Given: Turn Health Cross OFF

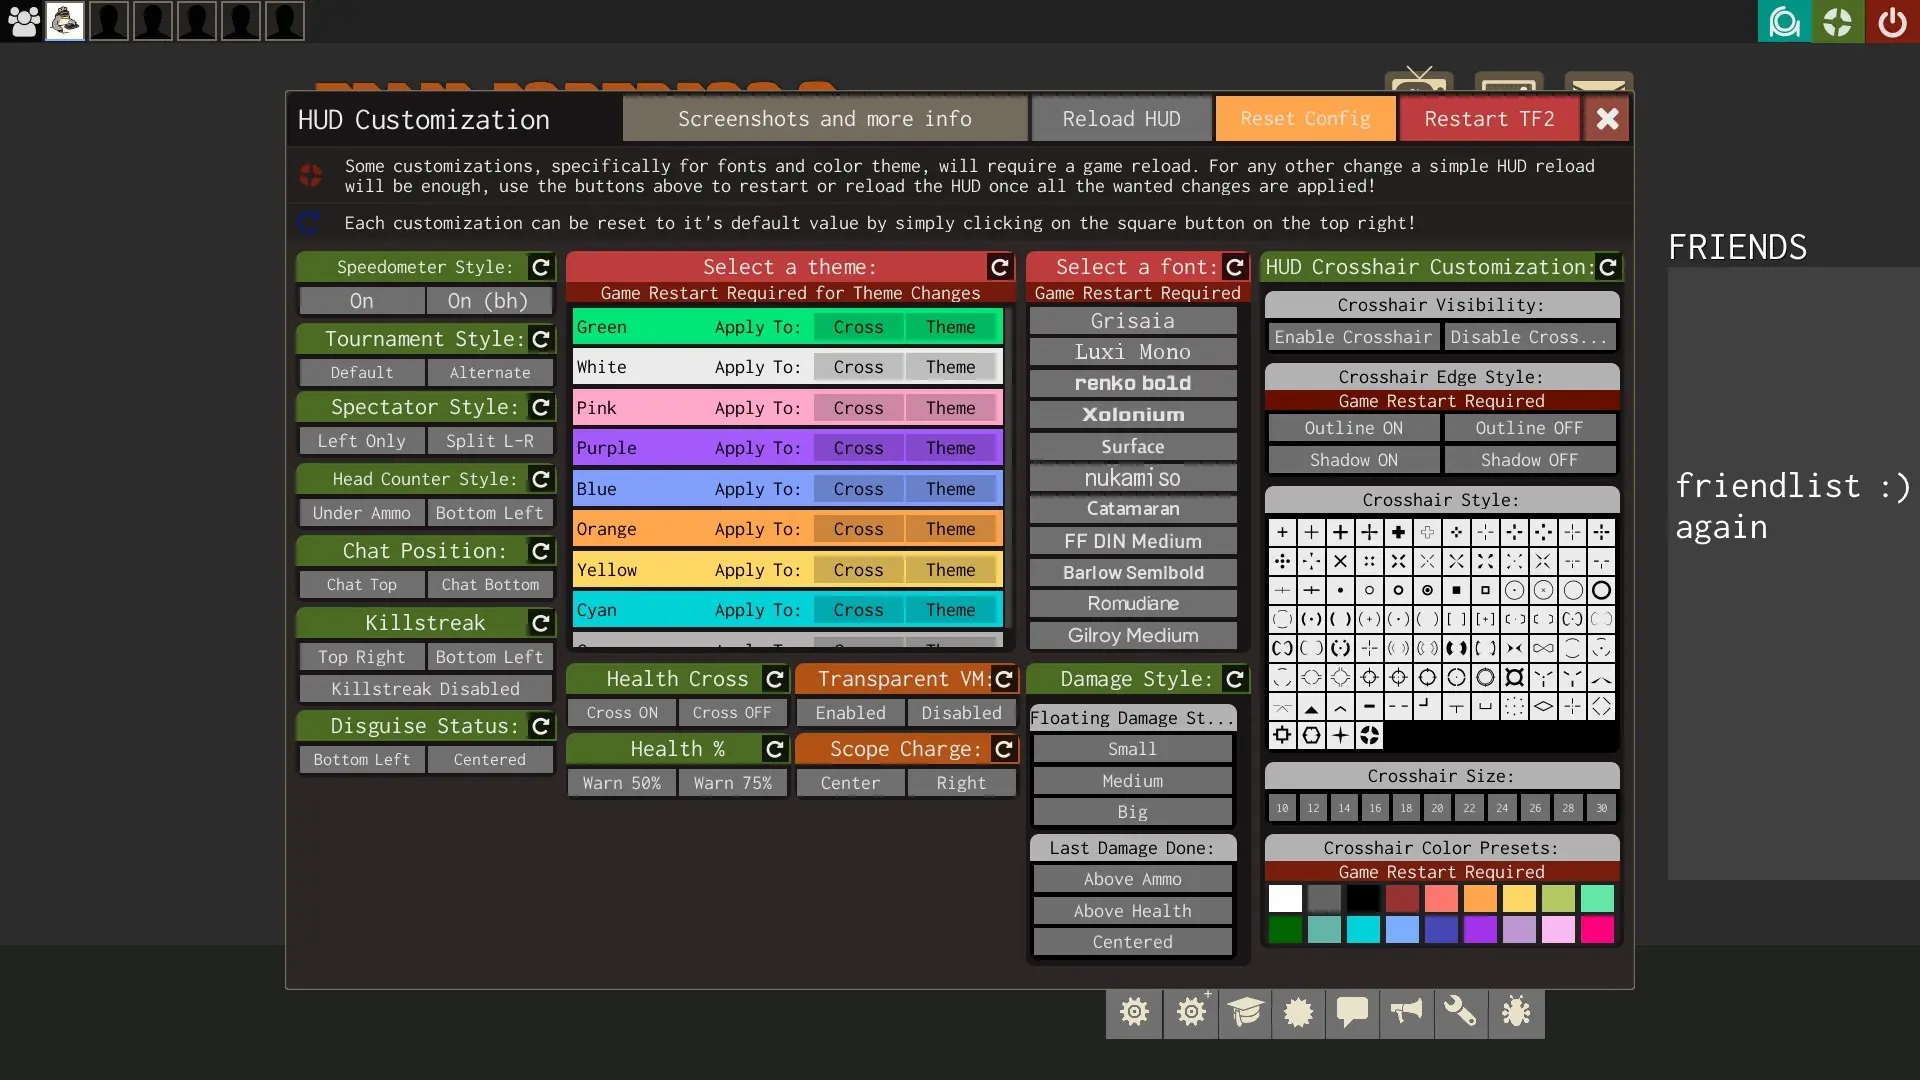Looking at the screenshot, I should pyautogui.click(x=733, y=712).
